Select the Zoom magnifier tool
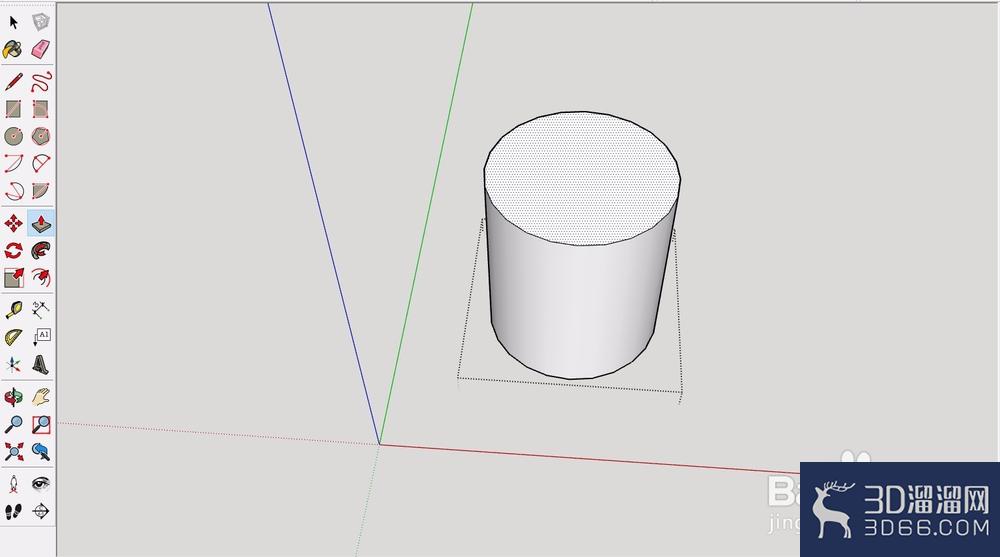This screenshot has height=557, width=1000. coord(13,424)
